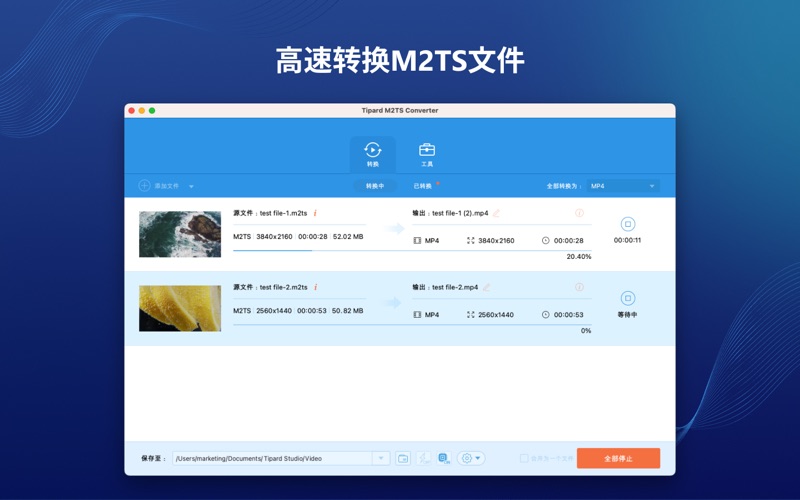Click the 20.40% progress text

point(579,257)
